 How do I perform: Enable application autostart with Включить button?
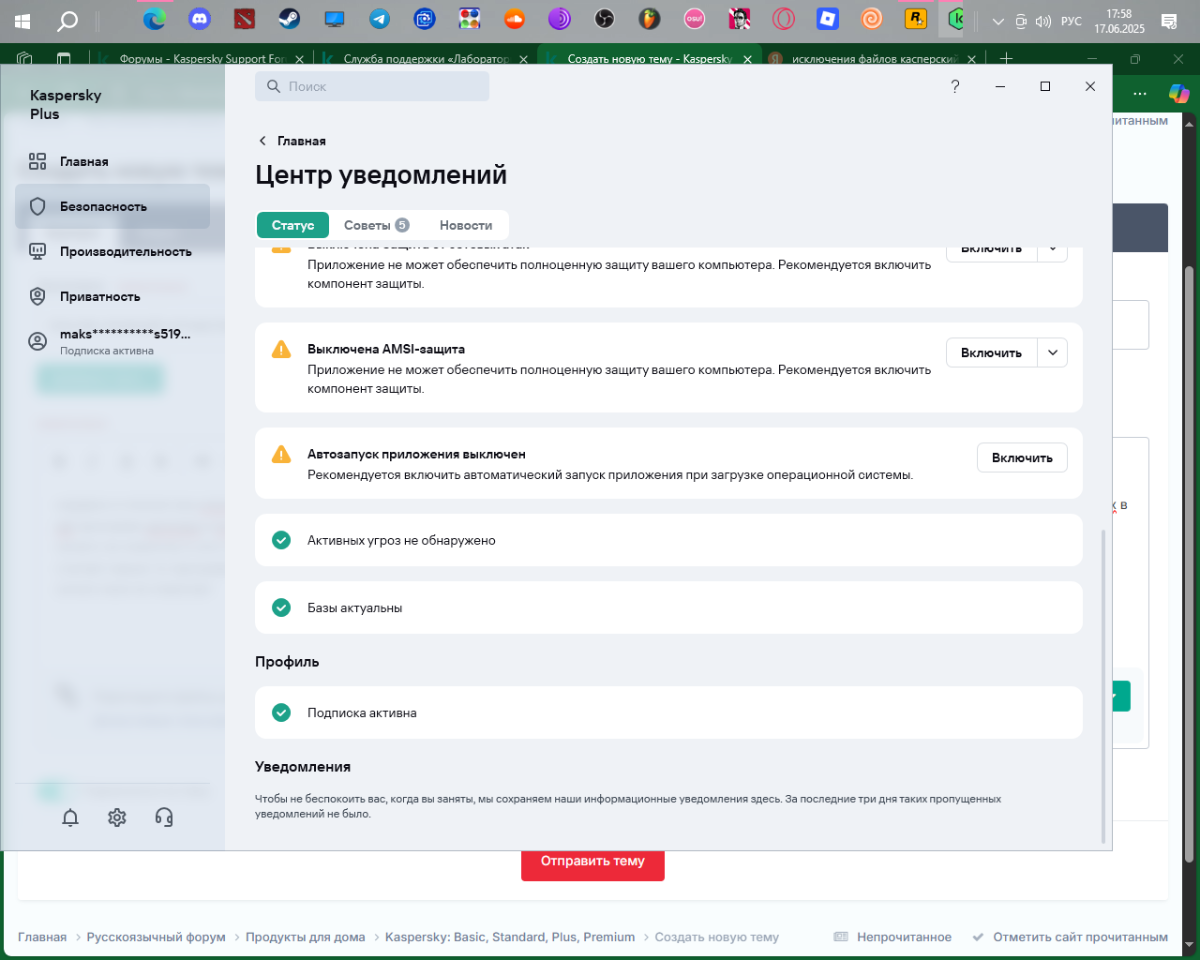click(x=1022, y=457)
